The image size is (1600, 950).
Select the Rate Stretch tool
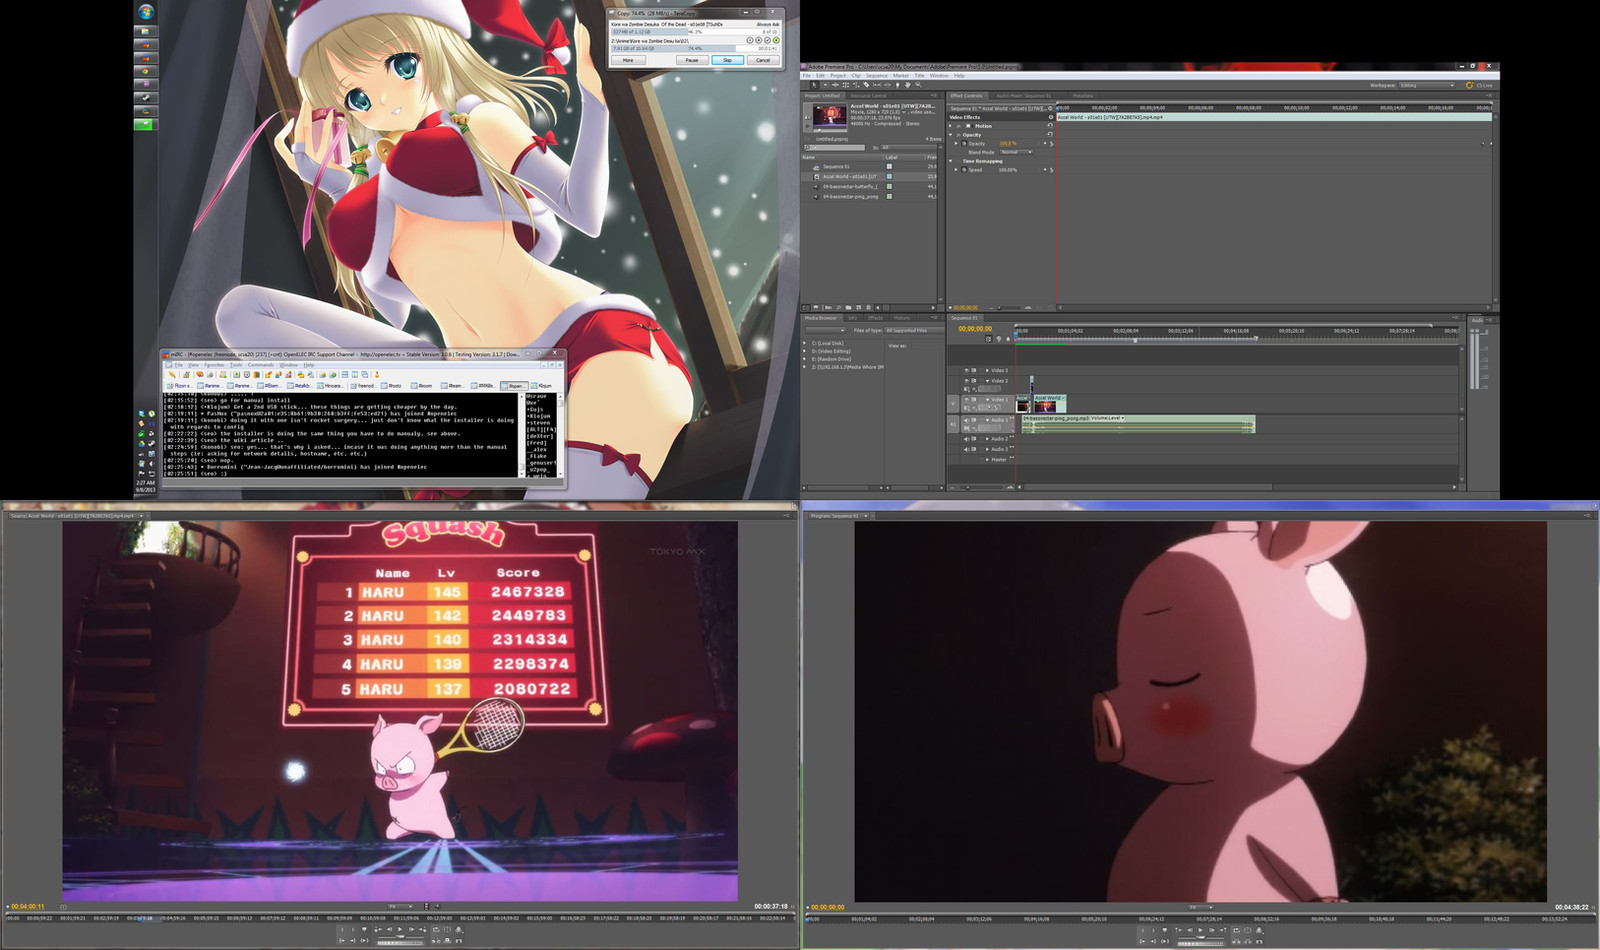pos(856,85)
